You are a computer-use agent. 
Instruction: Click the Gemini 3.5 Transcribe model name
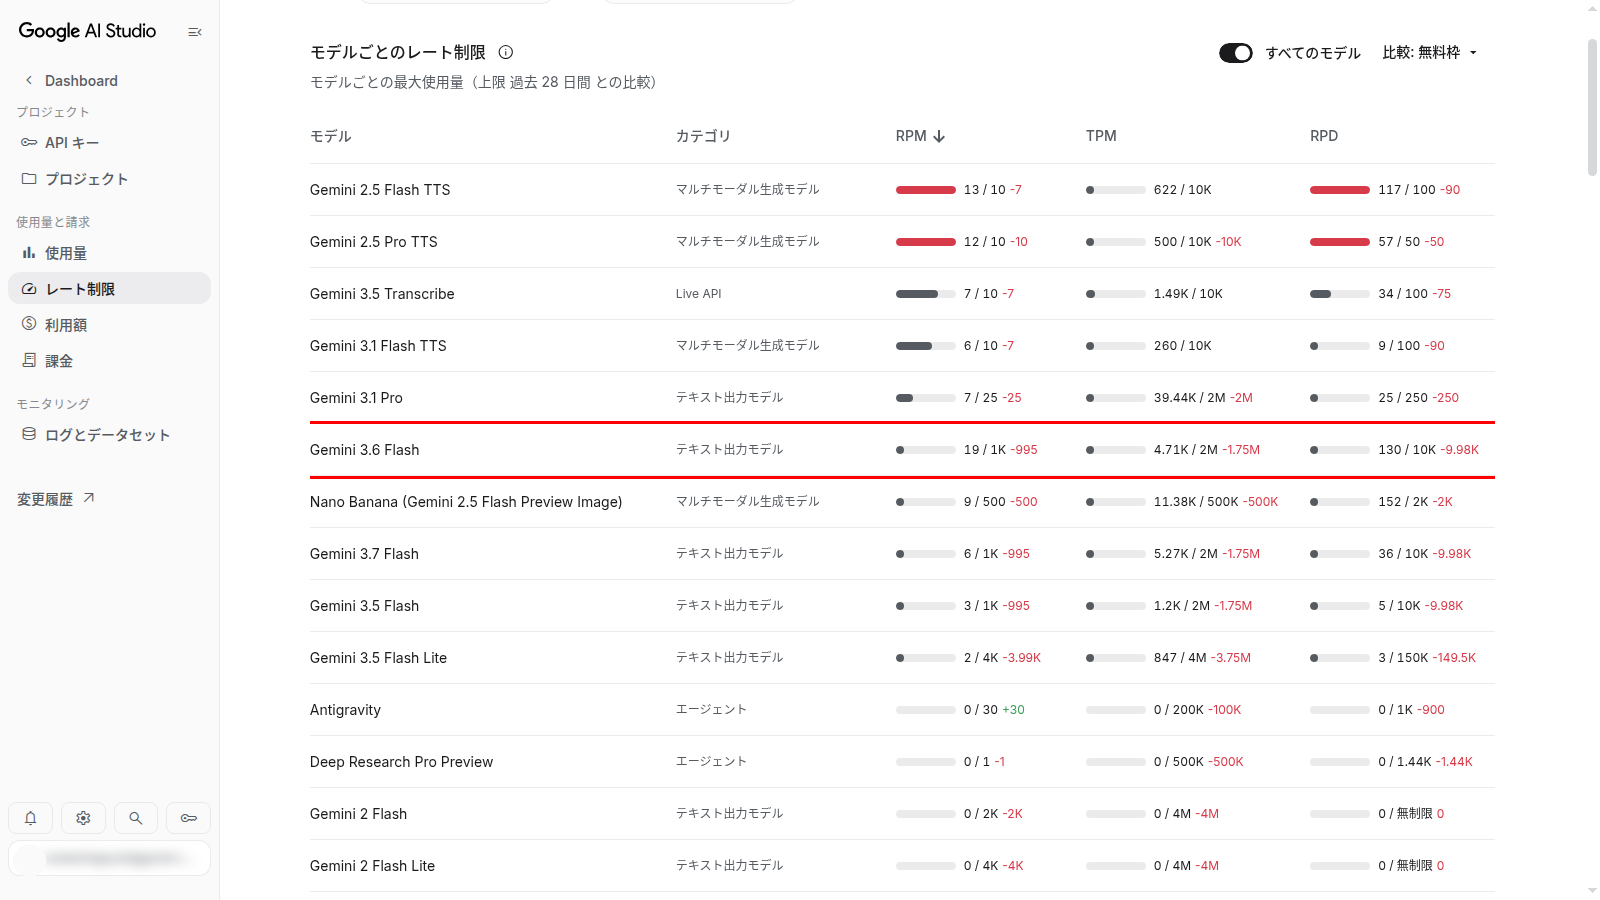click(x=382, y=294)
